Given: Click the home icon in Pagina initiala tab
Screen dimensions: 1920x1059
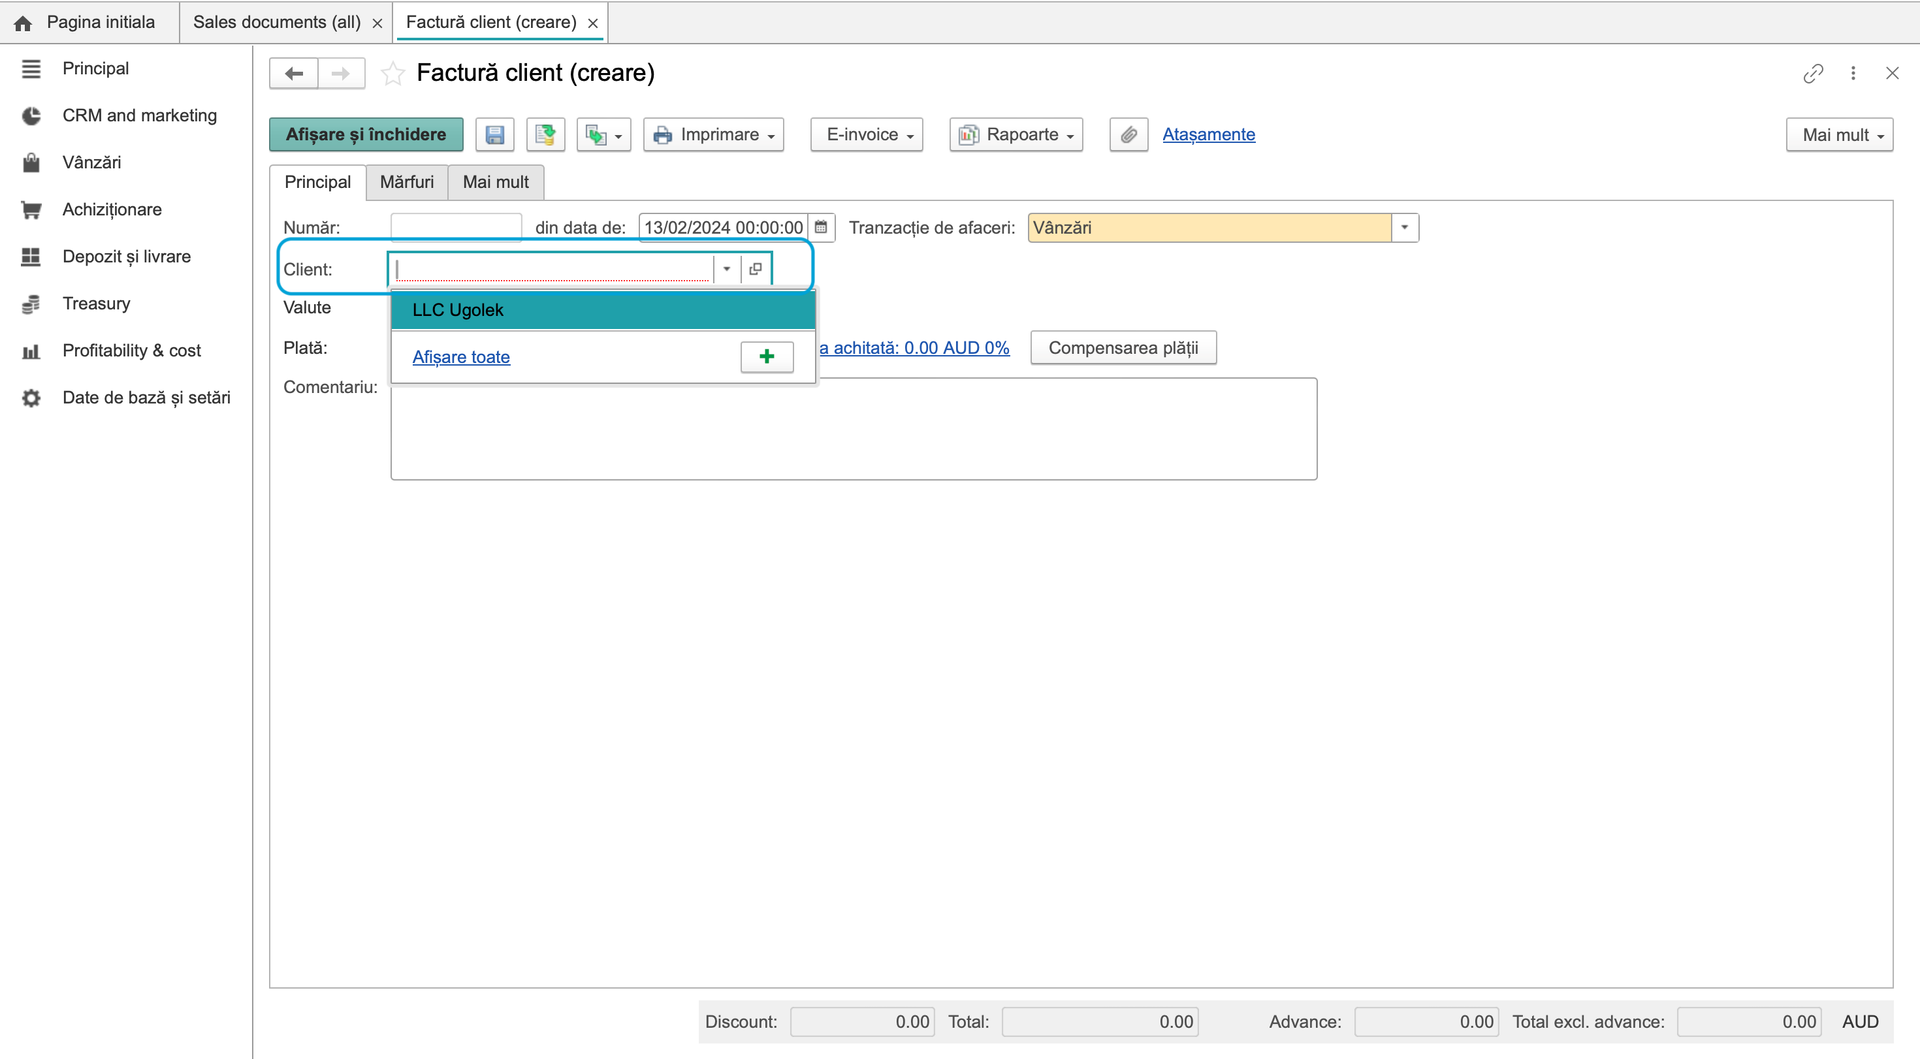Looking at the screenshot, I should pos(23,23).
